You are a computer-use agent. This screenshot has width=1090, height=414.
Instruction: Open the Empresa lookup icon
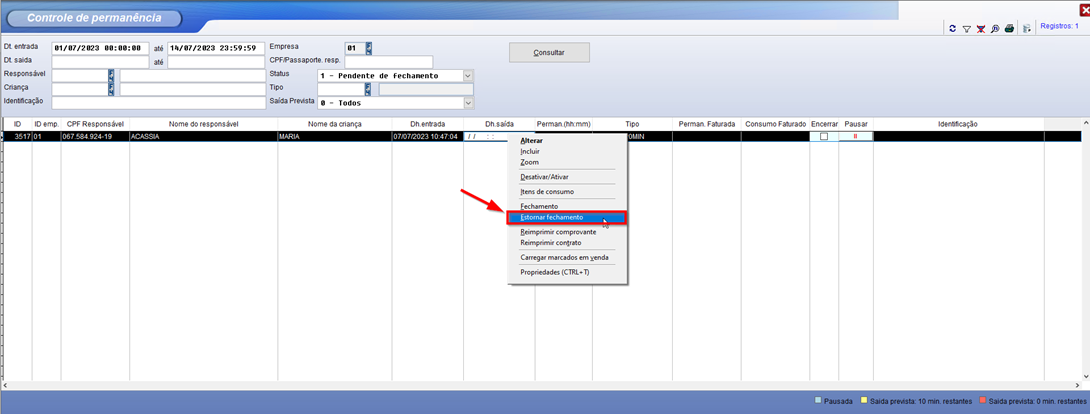(368, 48)
